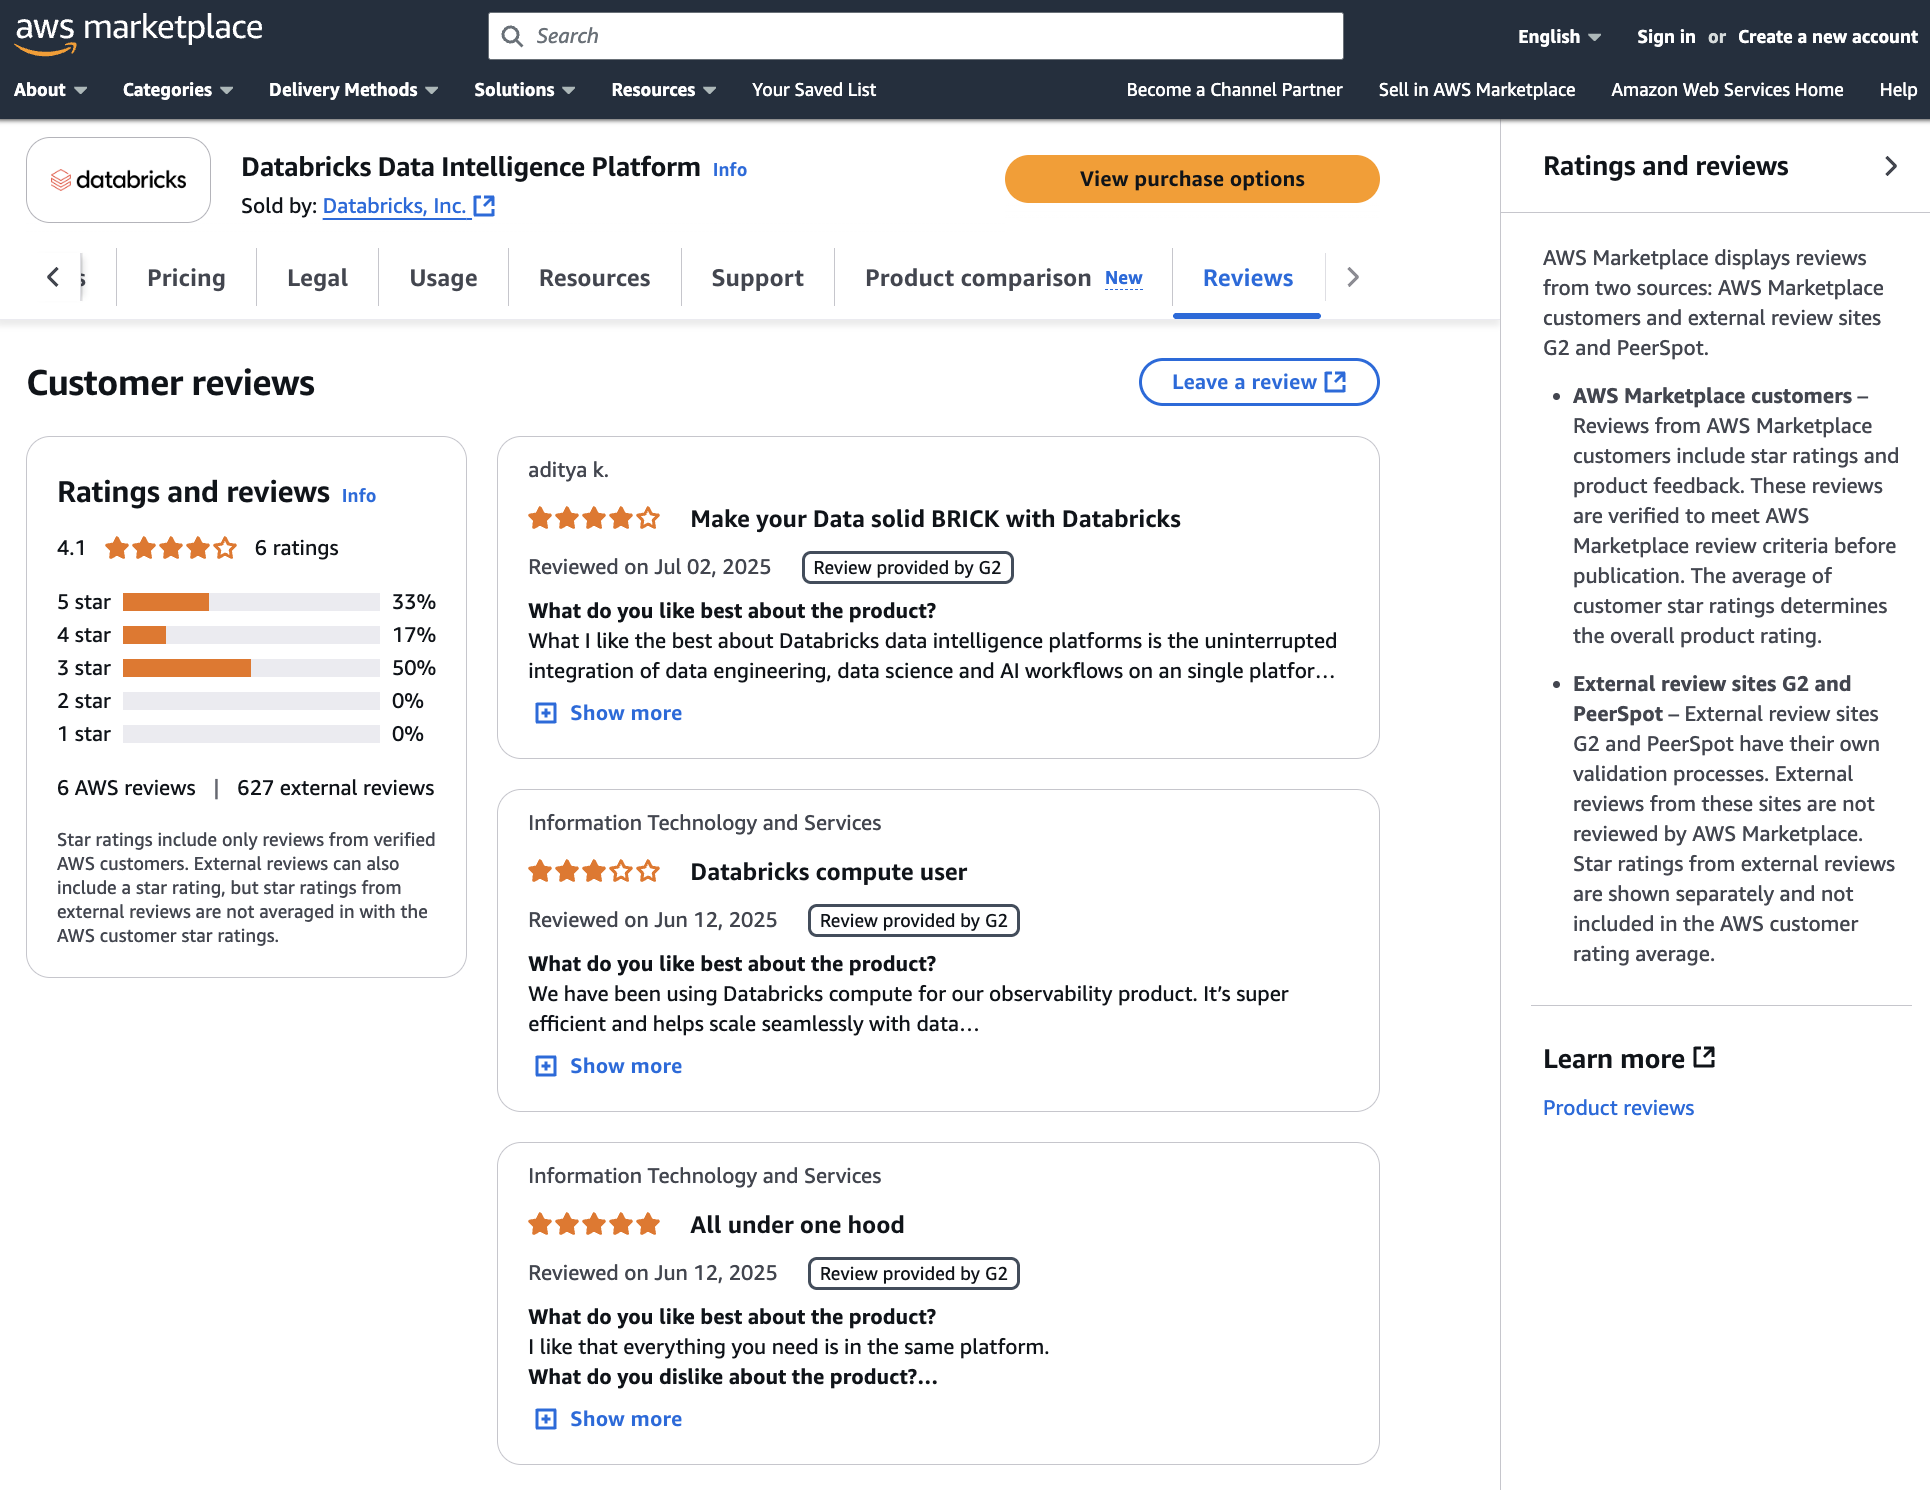Collapse the Ratings and reviews side panel
Viewport: 1930px width, 1490px height.
point(1890,166)
